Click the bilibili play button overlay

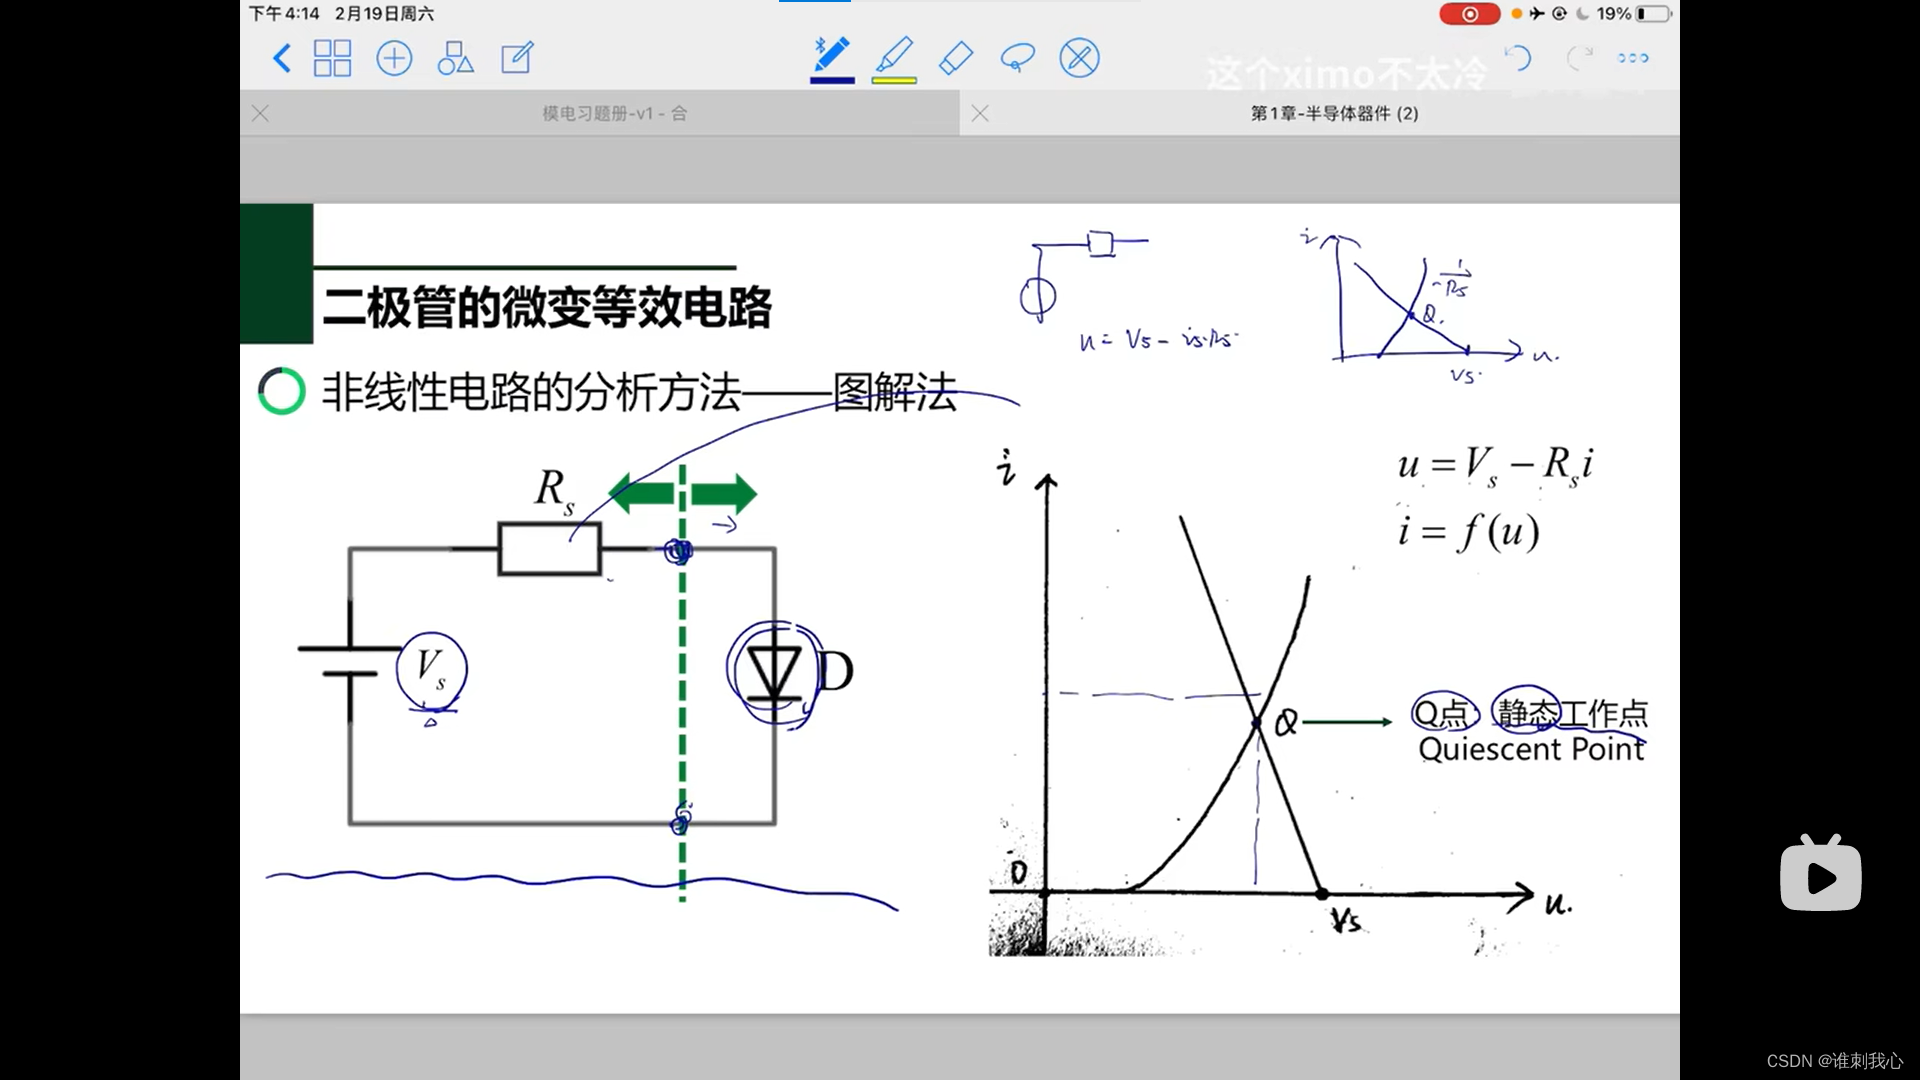pyautogui.click(x=1820, y=876)
